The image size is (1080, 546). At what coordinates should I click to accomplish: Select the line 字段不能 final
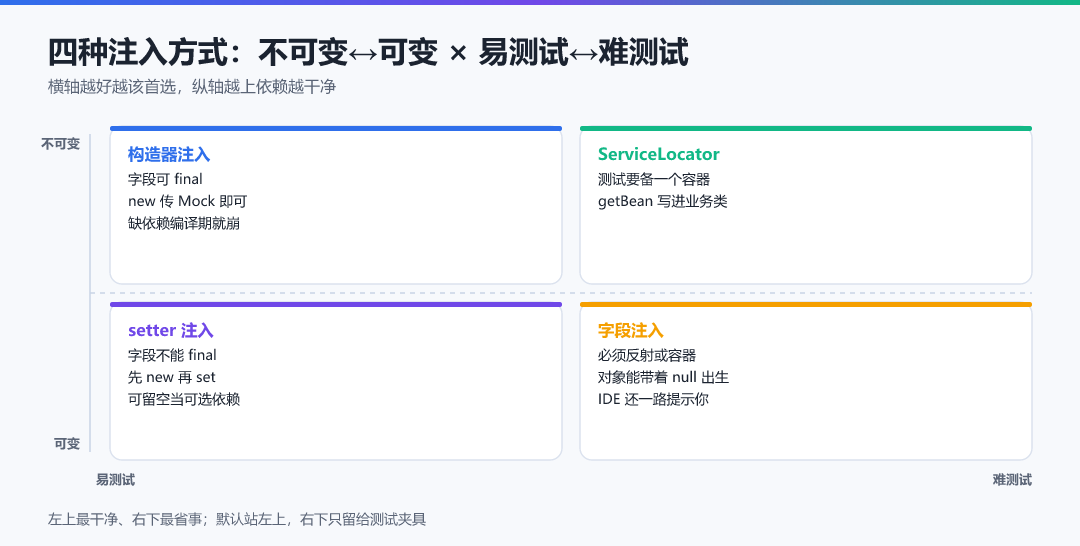(172, 355)
